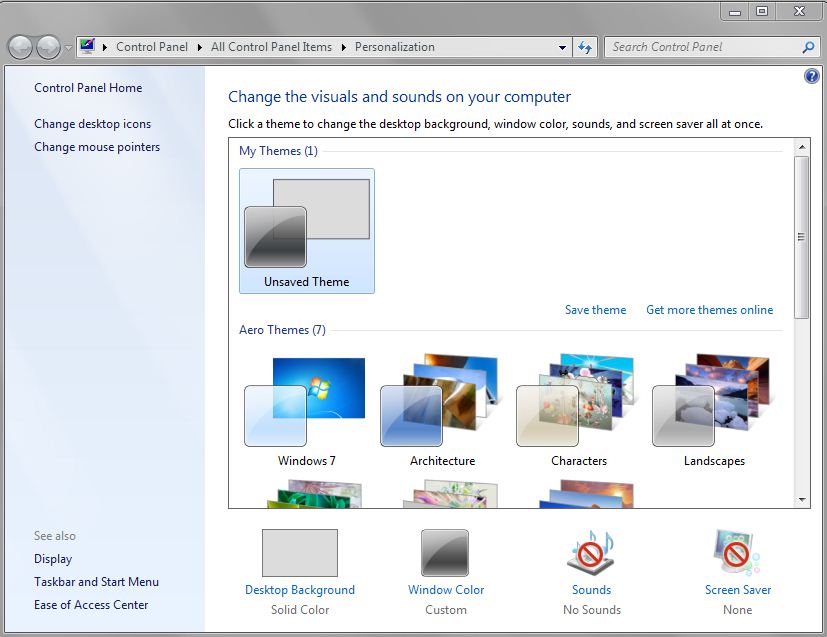Open Display under See also
Viewport: 827px width, 637px height.
[53, 559]
